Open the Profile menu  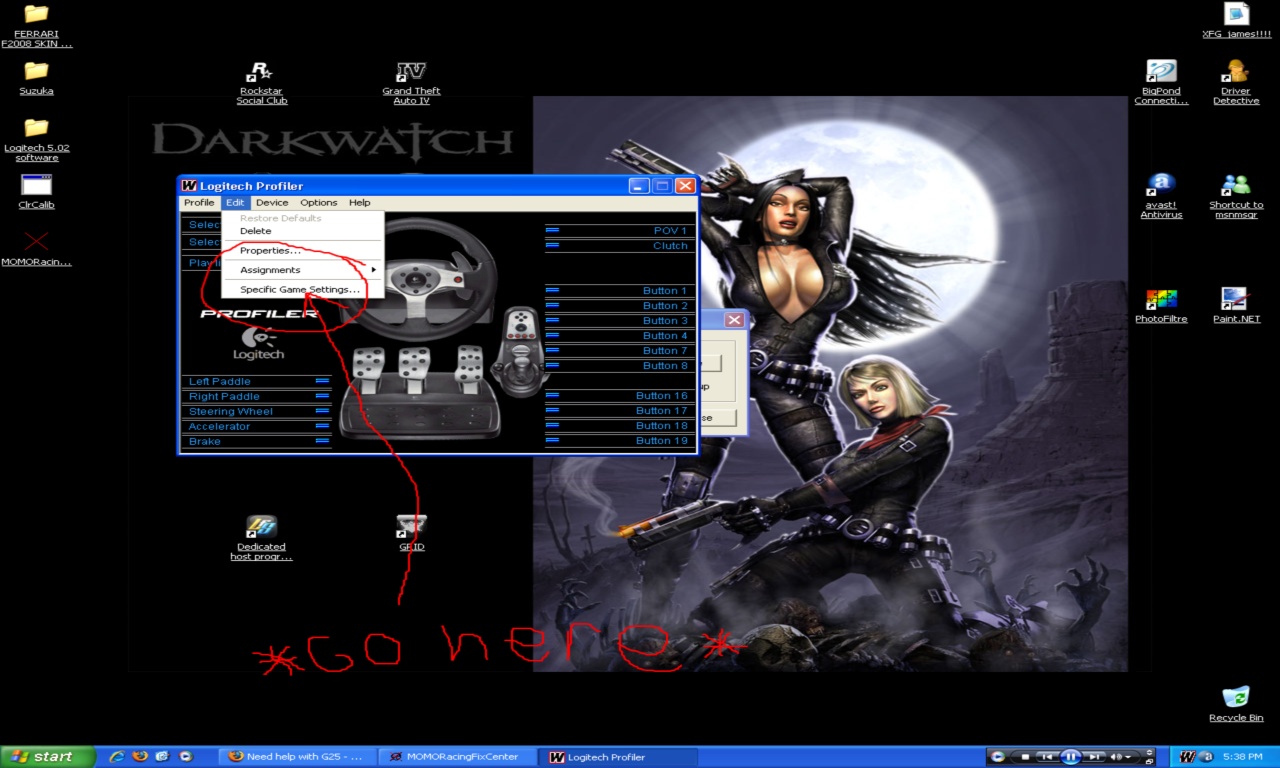(199, 203)
